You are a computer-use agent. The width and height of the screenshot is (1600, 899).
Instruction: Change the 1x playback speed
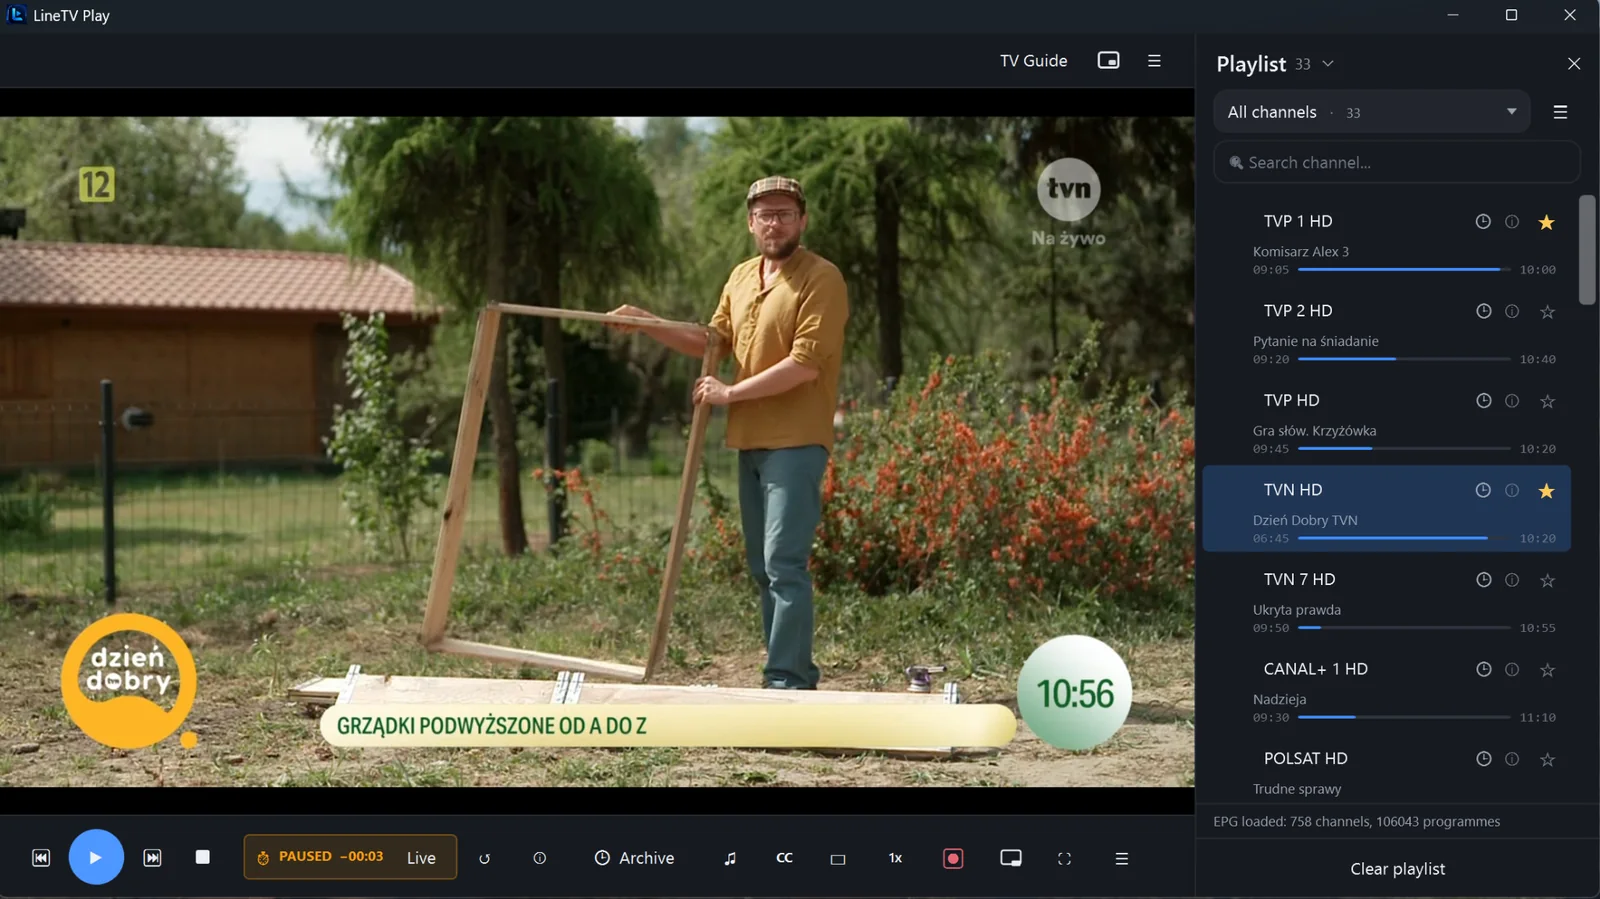pos(895,858)
